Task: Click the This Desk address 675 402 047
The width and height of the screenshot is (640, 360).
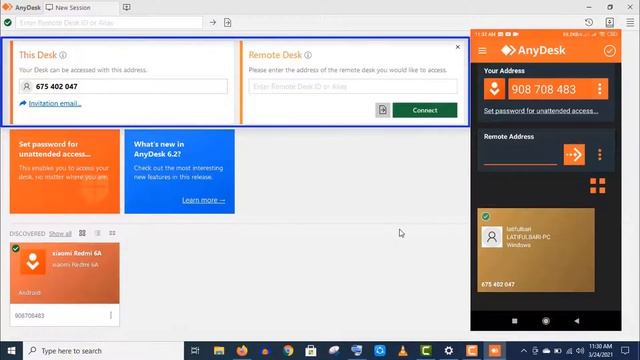Action: [123, 86]
